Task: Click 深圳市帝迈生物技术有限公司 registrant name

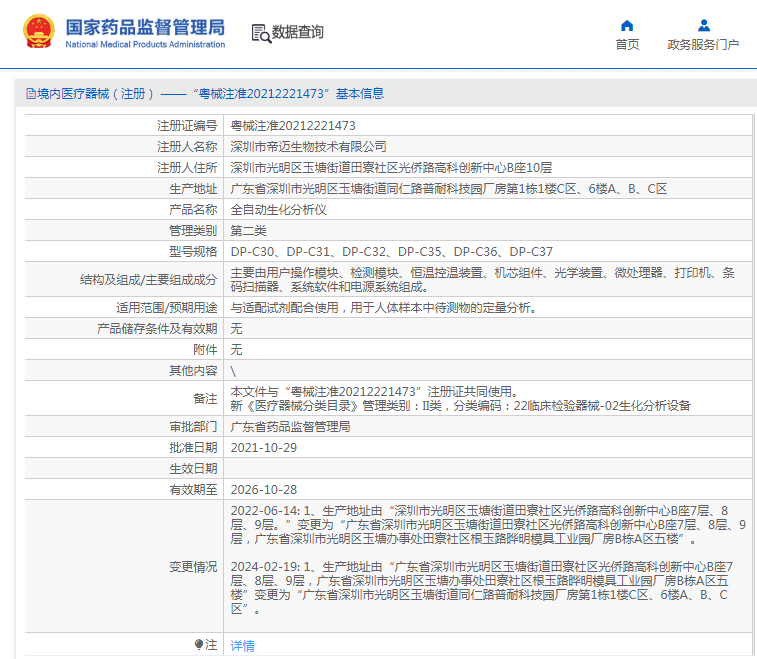Action: [308, 147]
